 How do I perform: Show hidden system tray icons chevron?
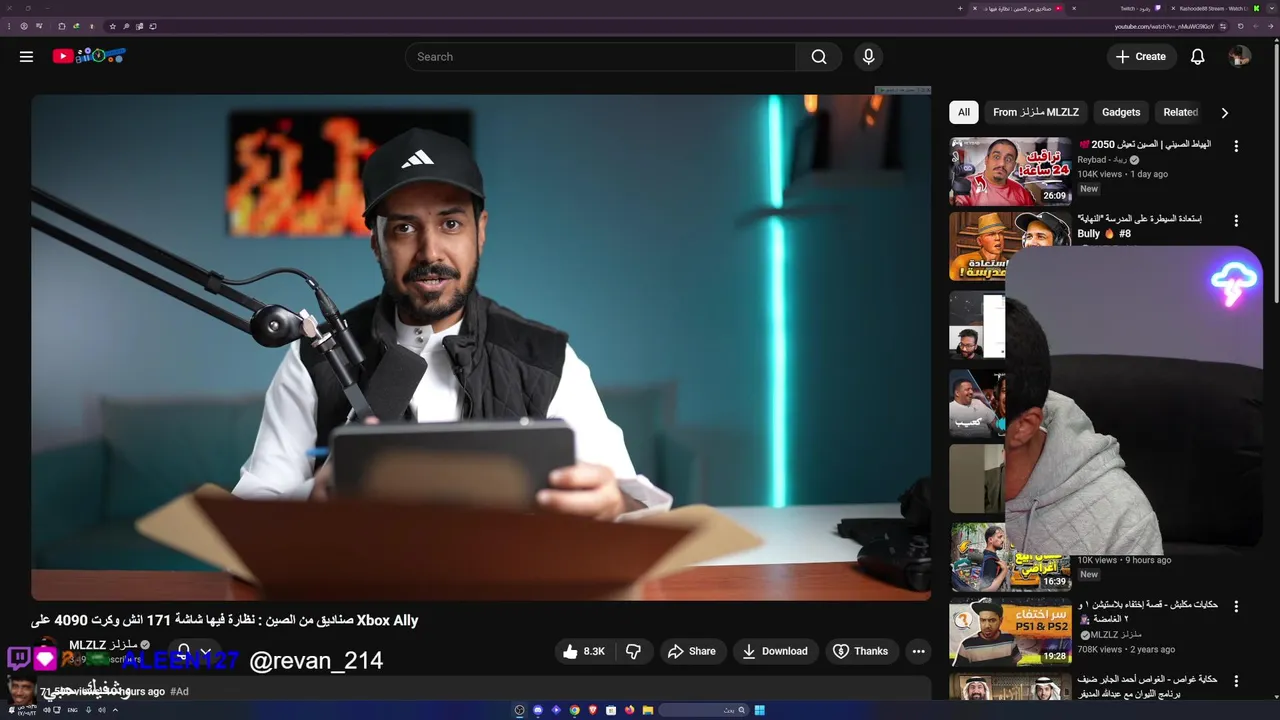pyautogui.click(x=115, y=710)
